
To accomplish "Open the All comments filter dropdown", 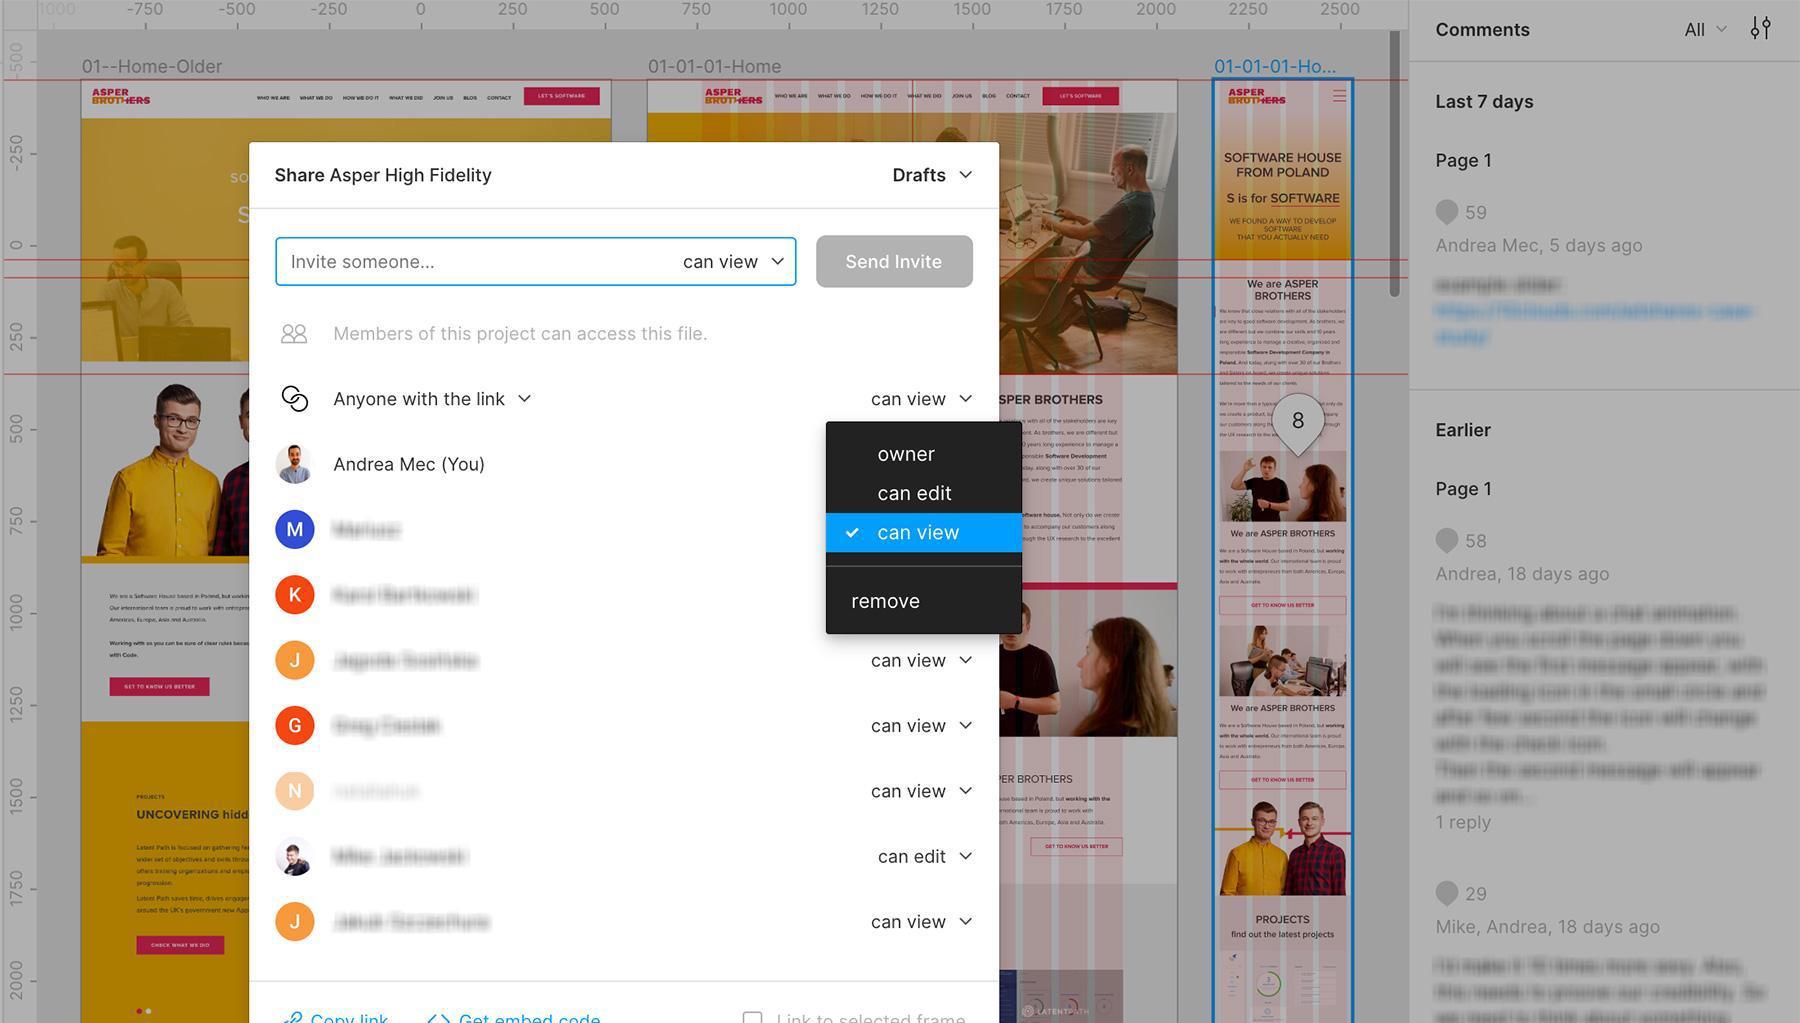I will pos(1701,29).
